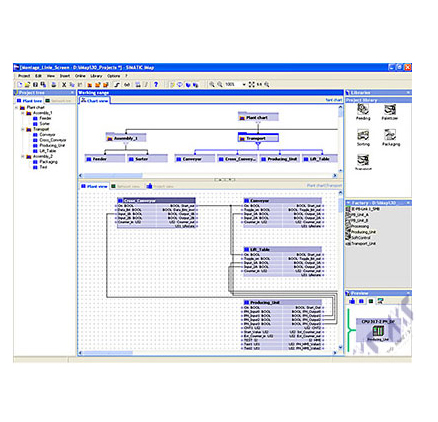Click the Zoom in magnifier toolbar icon

(212, 84)
